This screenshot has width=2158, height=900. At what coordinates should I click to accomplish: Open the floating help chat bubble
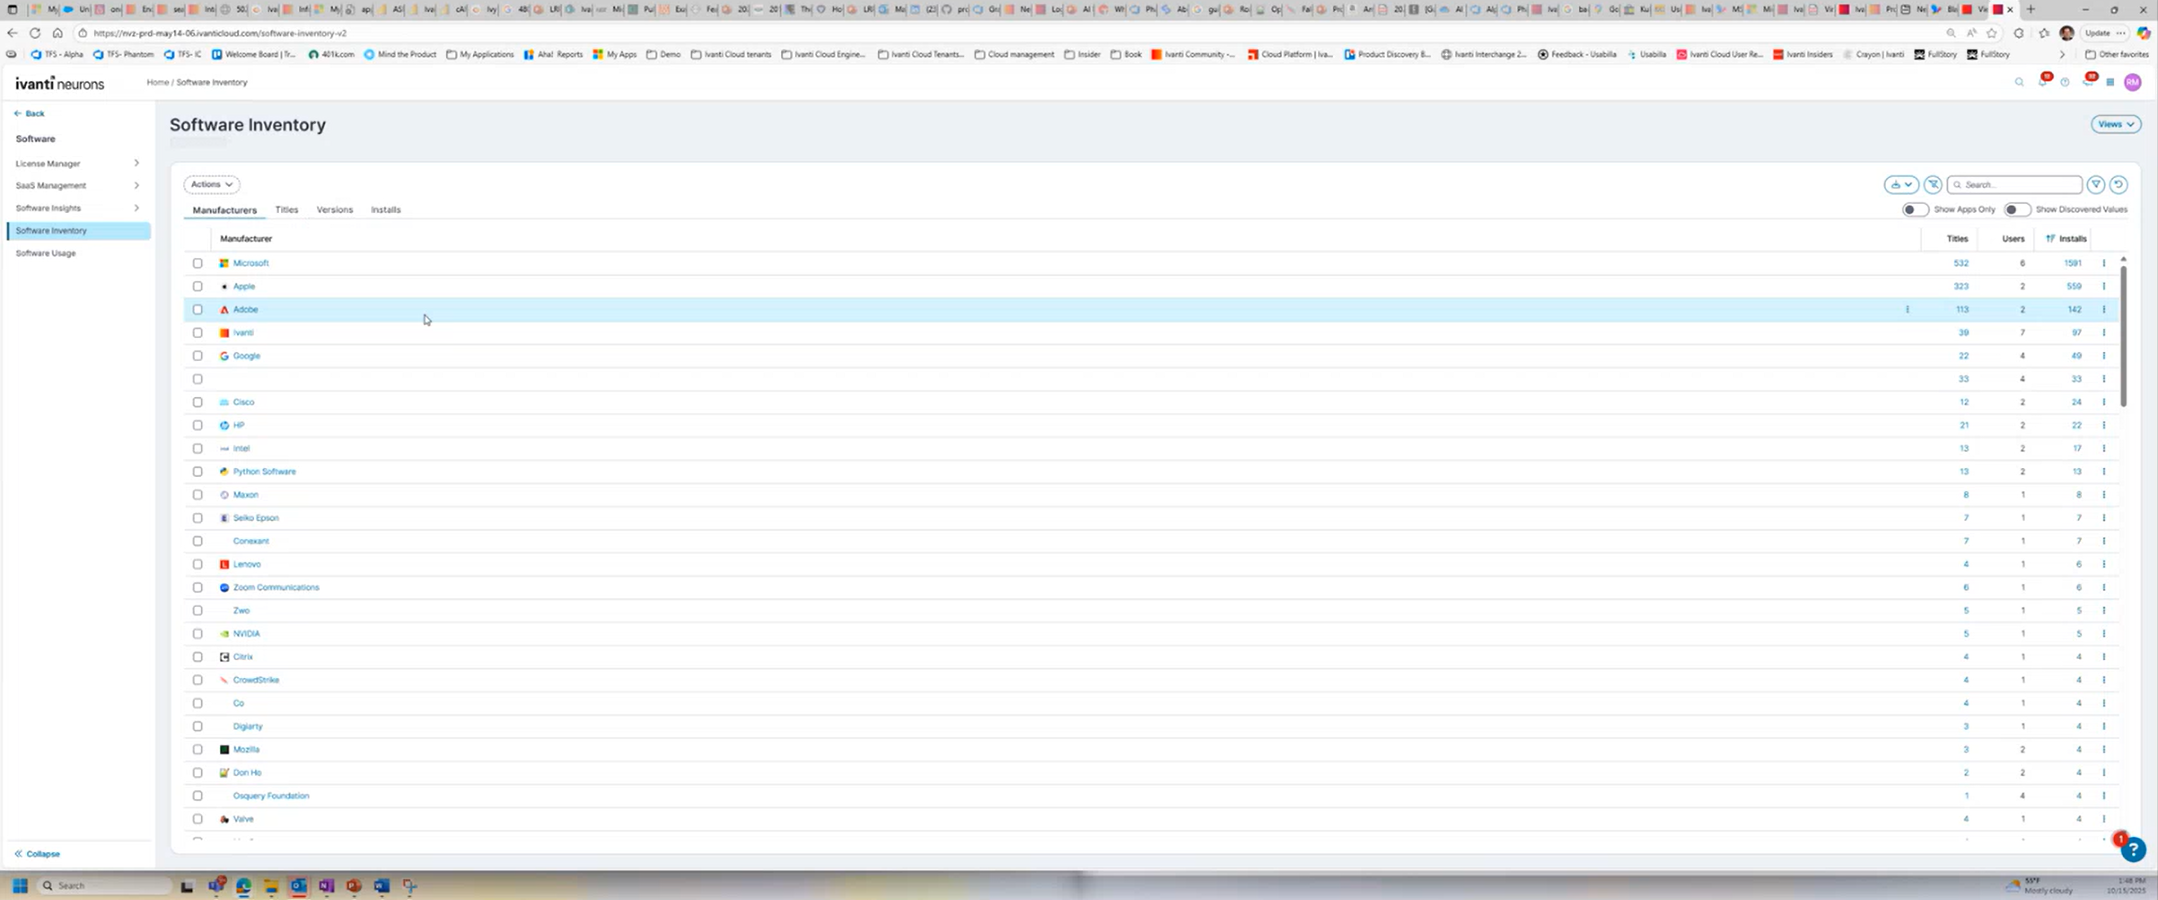pyautogui.click(x=2133, y=849)
